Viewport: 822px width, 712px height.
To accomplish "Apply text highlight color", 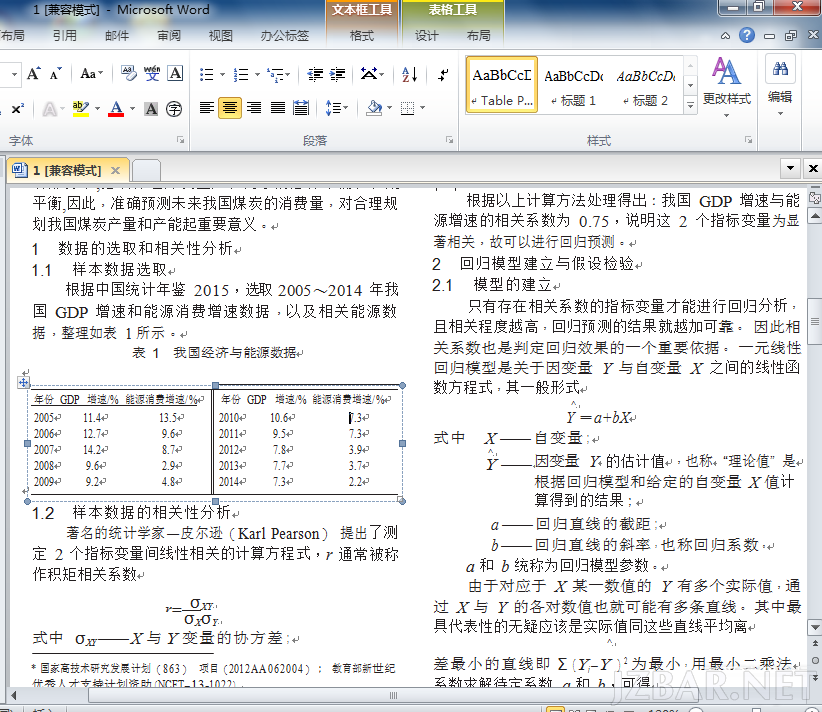I will (81, 109).
